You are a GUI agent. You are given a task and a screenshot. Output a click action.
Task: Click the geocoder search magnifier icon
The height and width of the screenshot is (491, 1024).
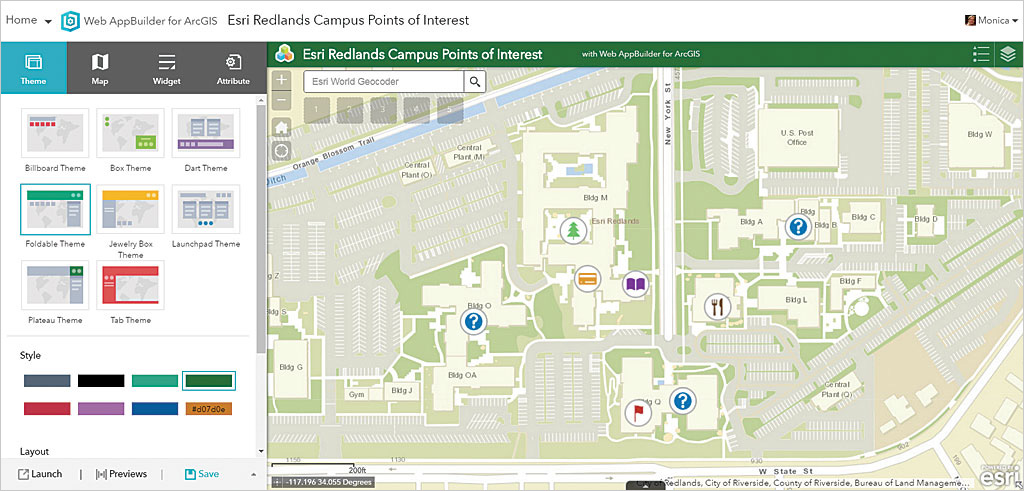475,82
